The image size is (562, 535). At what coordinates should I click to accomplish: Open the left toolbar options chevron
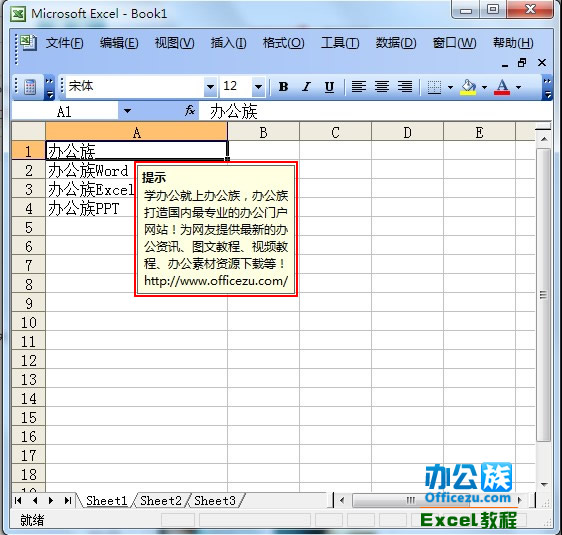tap(49, 87)
